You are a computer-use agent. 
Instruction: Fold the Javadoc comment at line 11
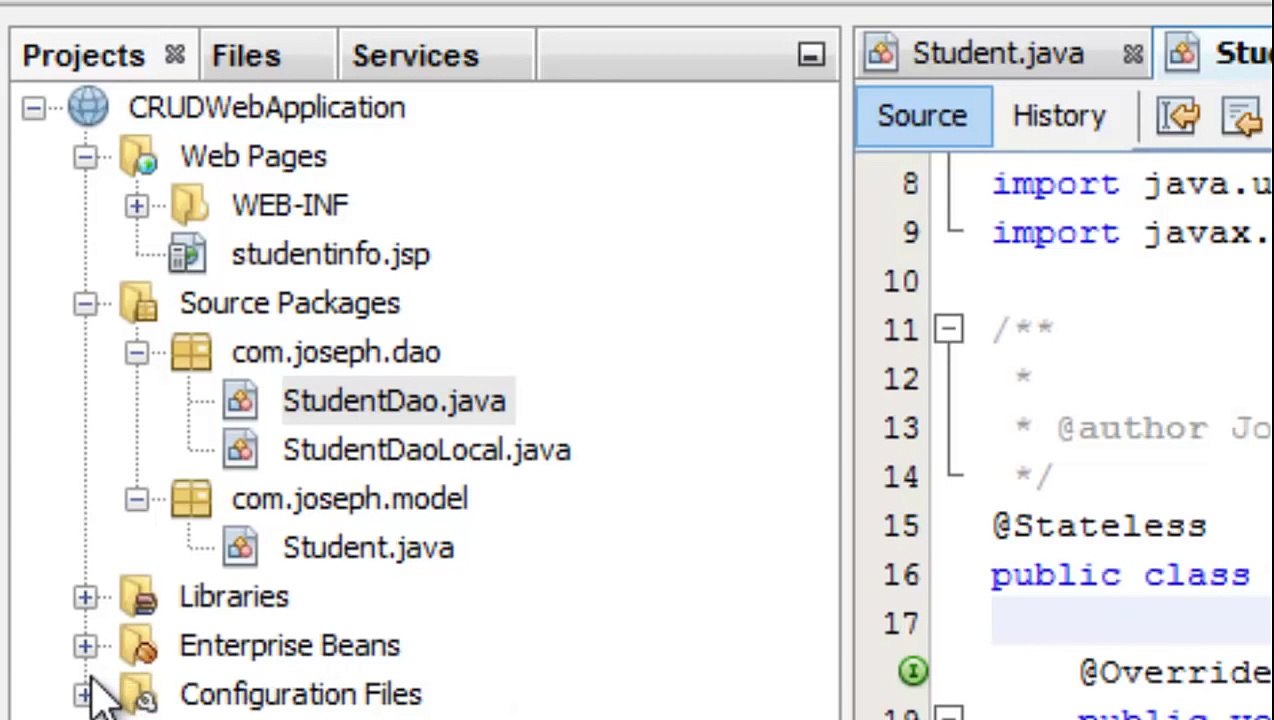948,329
